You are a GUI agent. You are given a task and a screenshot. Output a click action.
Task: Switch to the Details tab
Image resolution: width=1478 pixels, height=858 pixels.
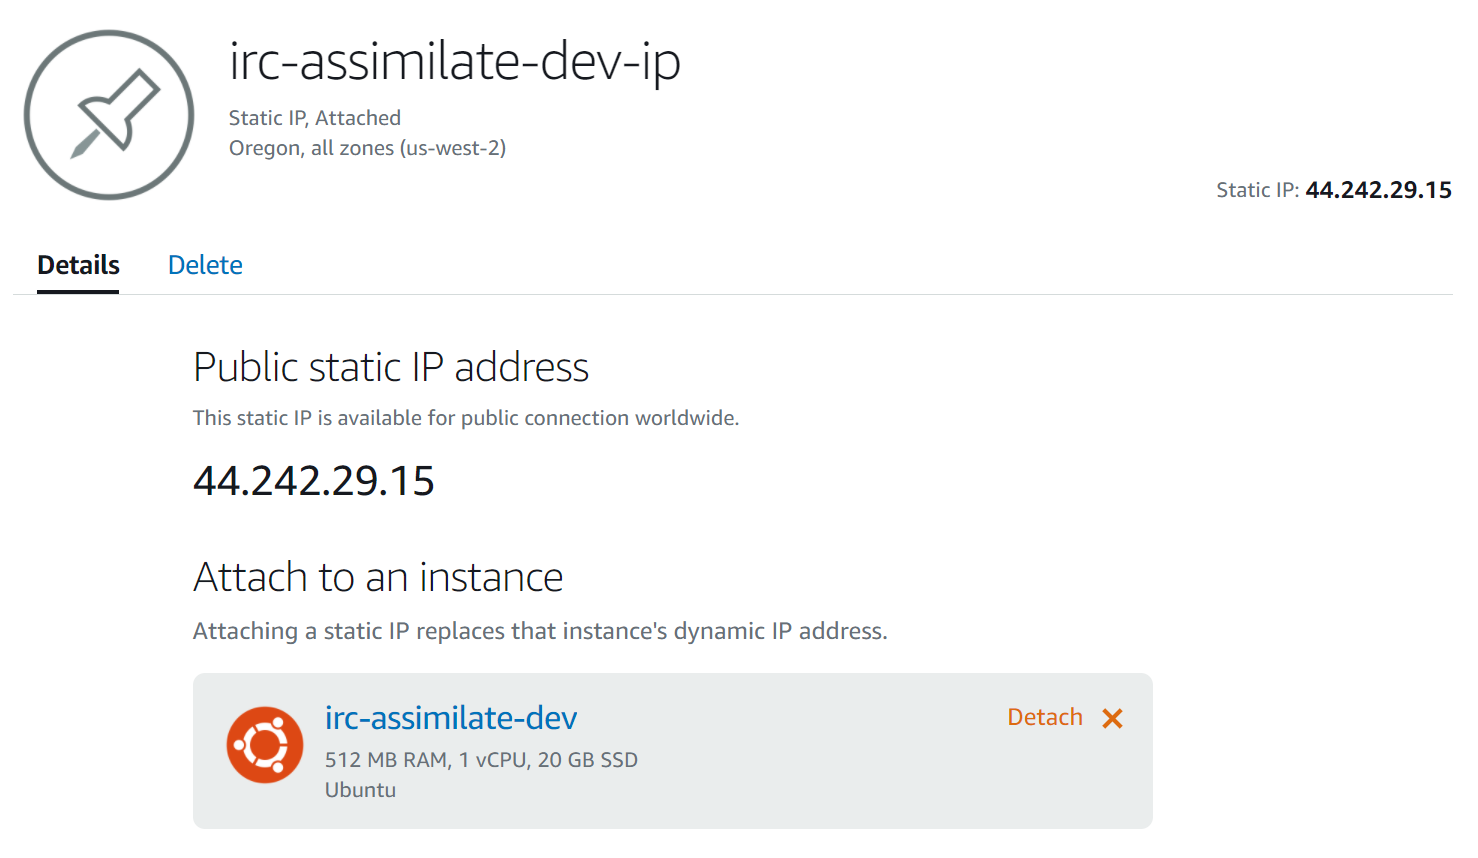(x=78, y=265)
